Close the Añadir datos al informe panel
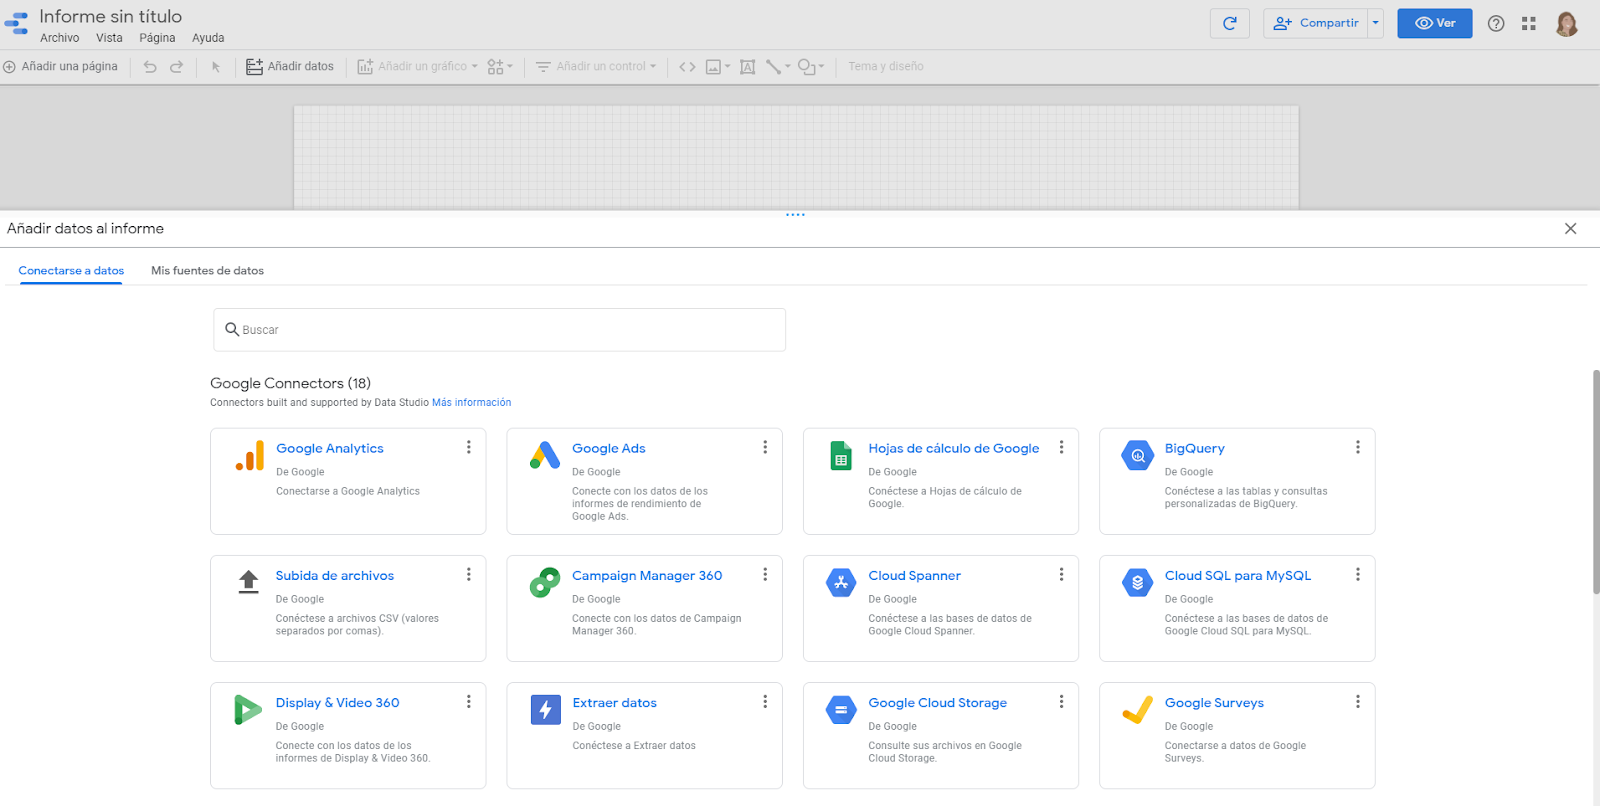 (x=1570, y=229)
